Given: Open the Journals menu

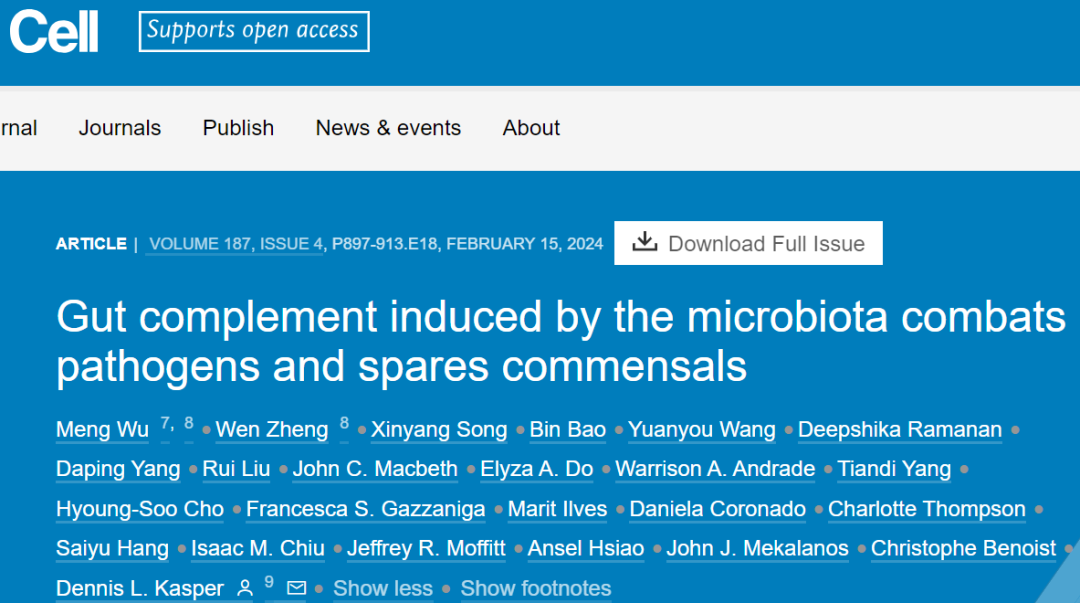Looking at the screenshot, I should click(x=120, y=128).
